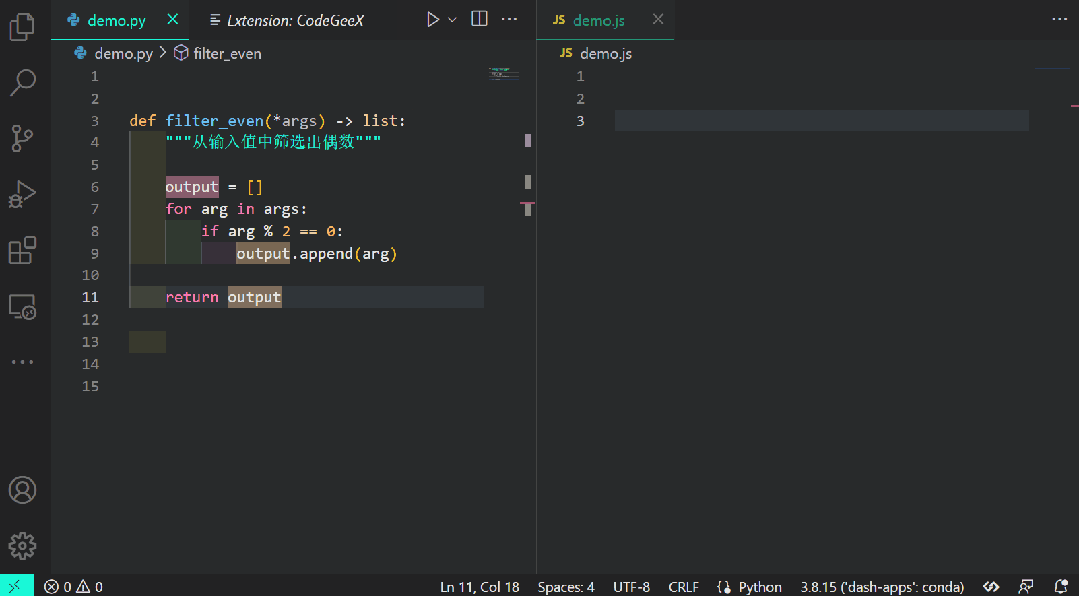
Task: Click line number 1 in demo.js gutter
Action: pos(580,76)
